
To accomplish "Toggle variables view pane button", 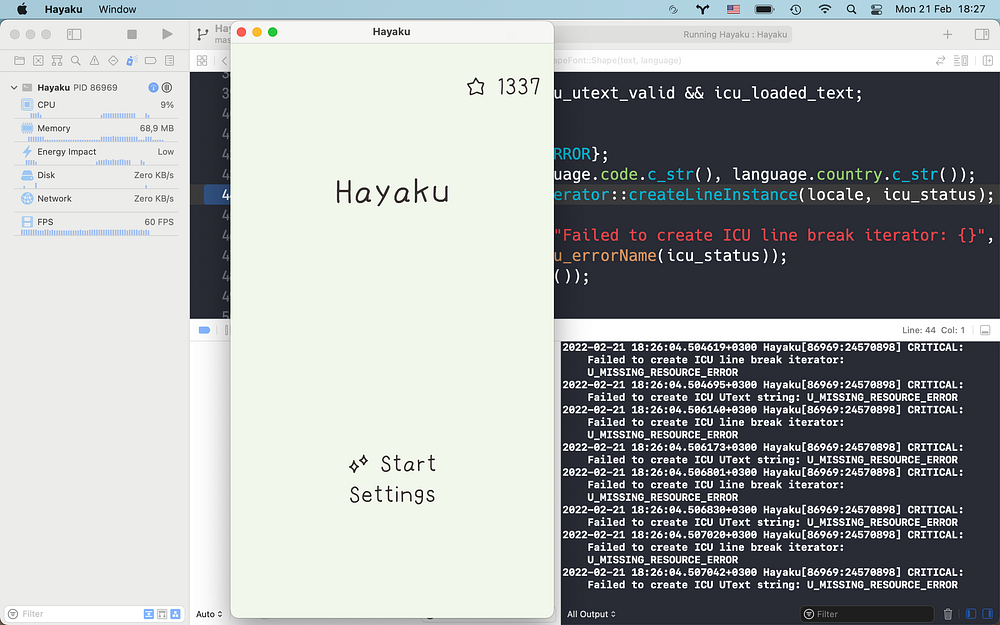I will tap(971, 614).
